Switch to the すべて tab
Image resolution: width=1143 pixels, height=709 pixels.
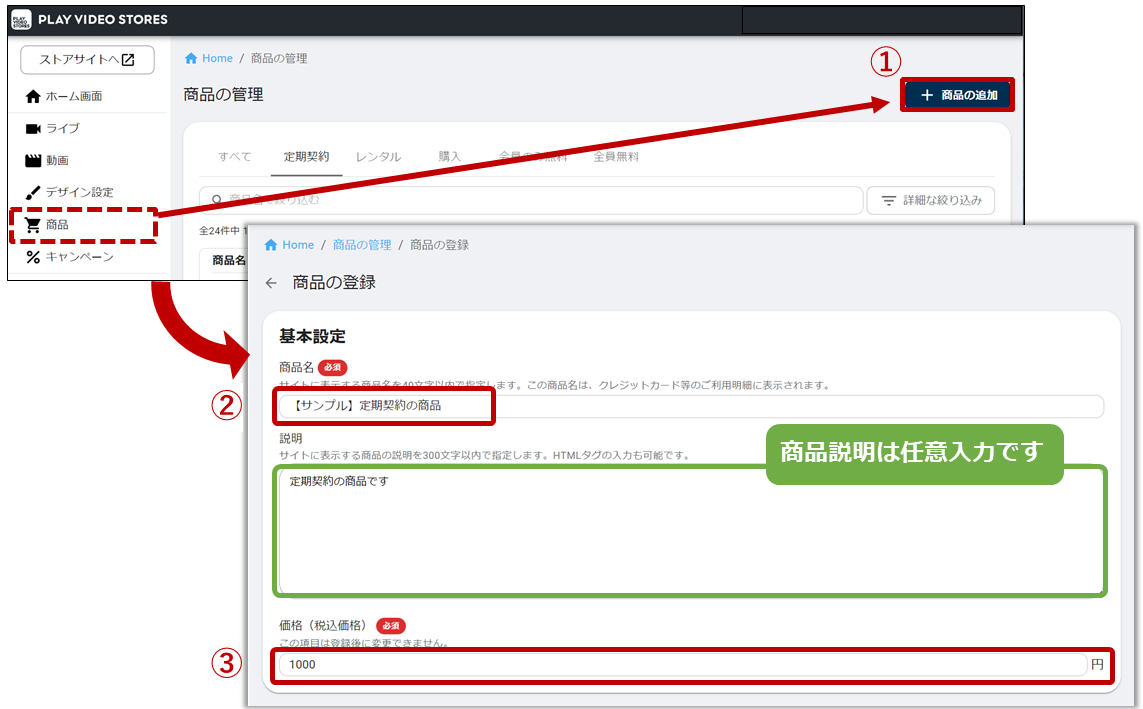click(x=235, y=157)
